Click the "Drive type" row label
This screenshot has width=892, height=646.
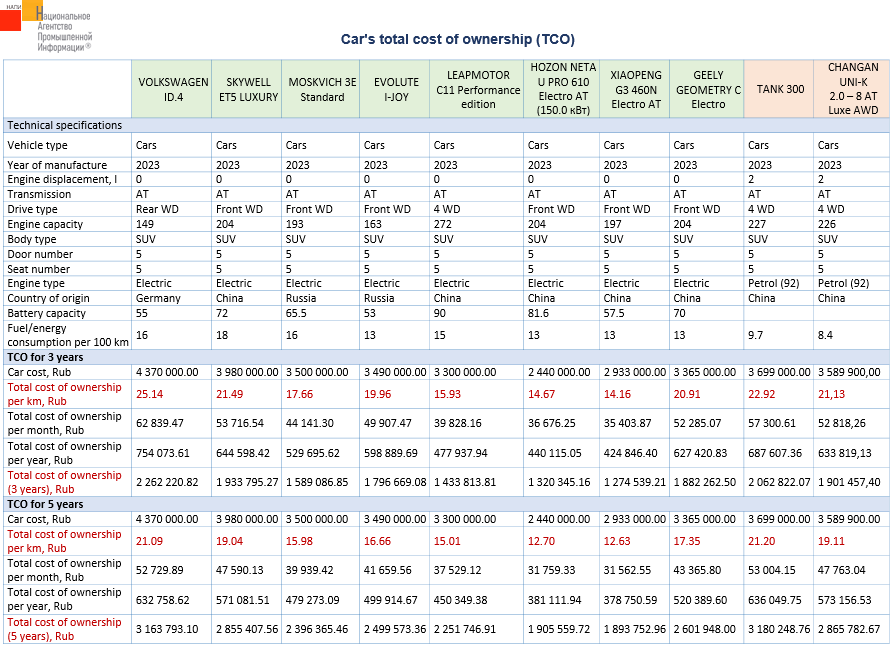point(32,209)
